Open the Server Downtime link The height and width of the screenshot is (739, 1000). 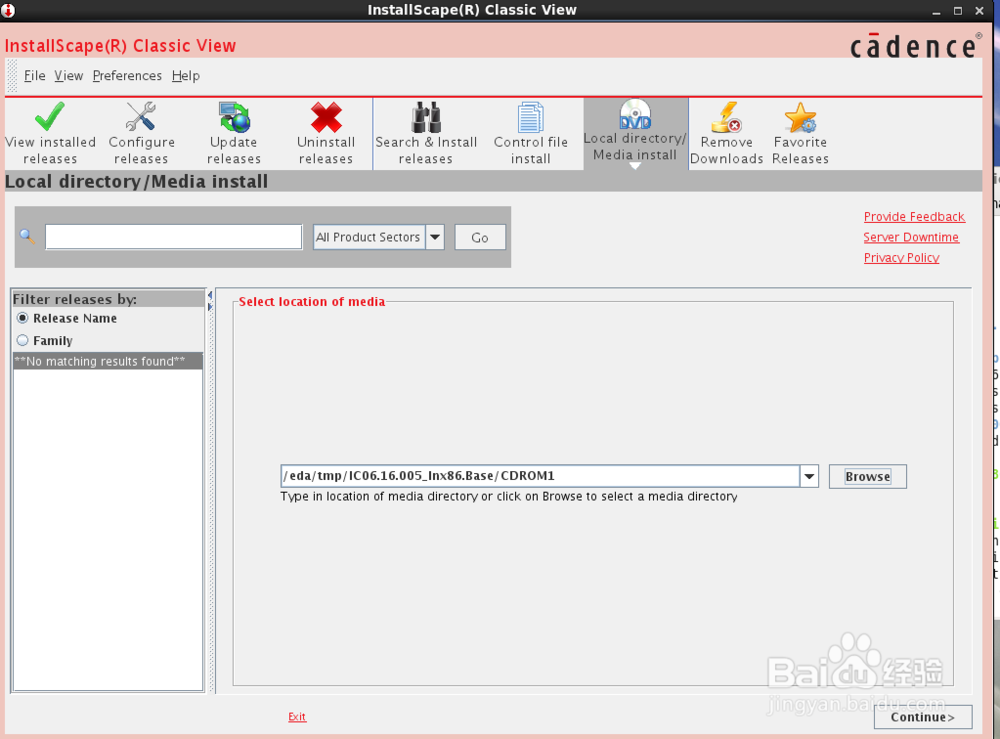pos(911,237)
